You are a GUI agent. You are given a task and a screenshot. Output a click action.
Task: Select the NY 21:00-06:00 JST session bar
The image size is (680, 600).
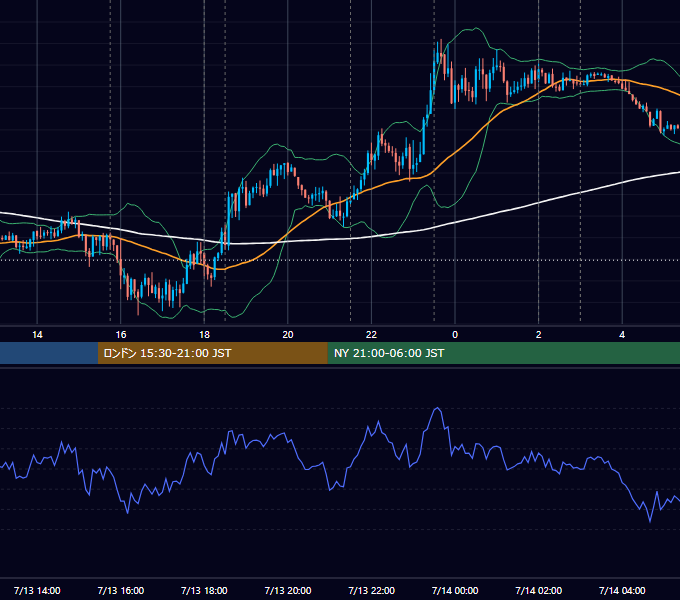(503, 353)
